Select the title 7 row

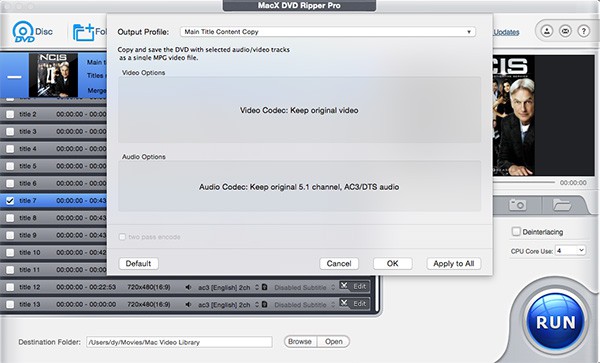pyautogui.click(x=54, y=200)
